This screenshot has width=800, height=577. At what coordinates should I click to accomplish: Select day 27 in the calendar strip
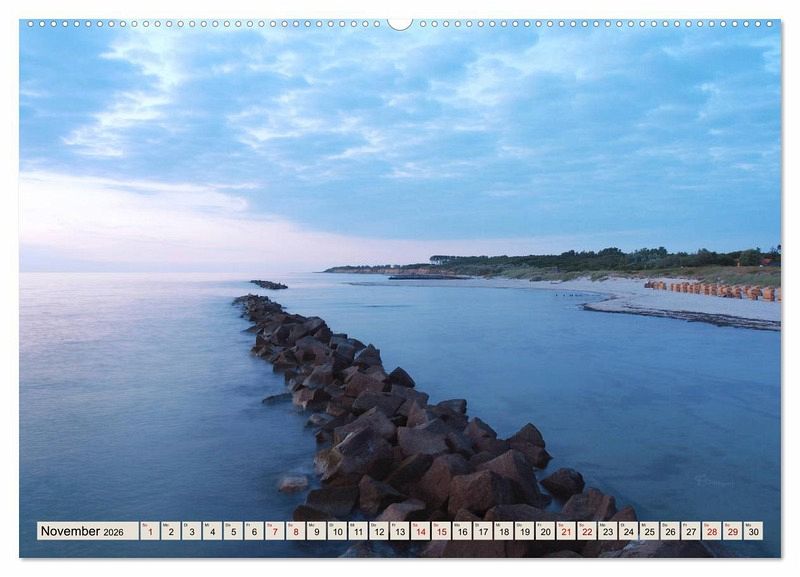pos(691,531)
